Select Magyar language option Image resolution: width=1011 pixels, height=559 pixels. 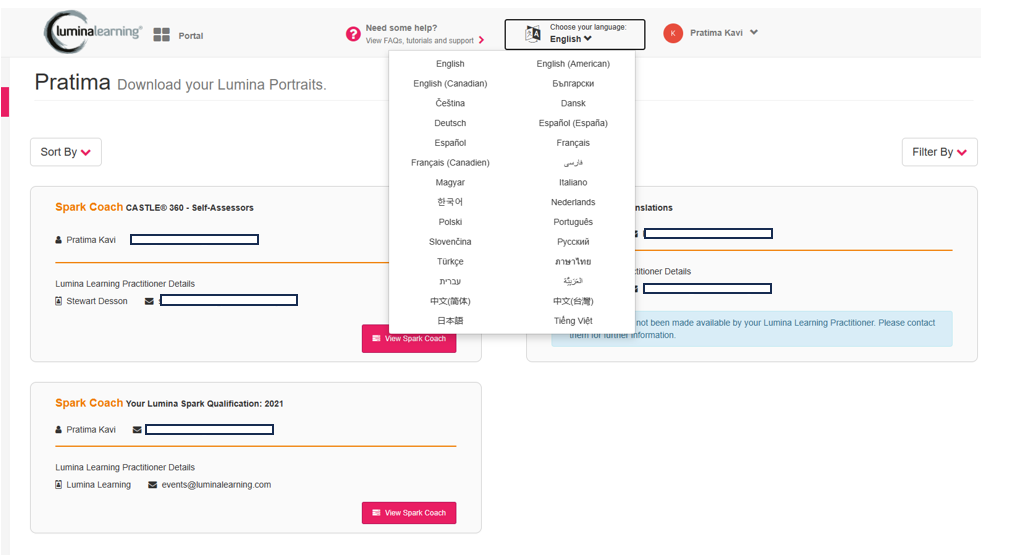450,182
